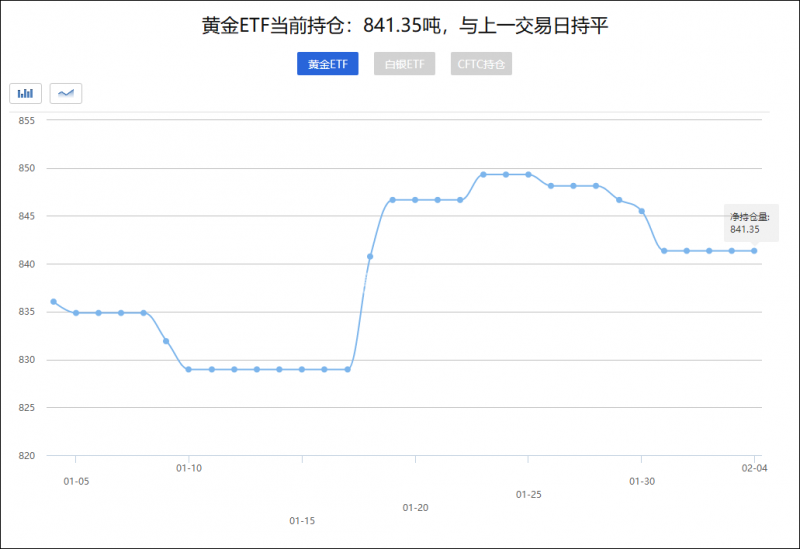Click the data point on 840 rise

click(370, 256)
